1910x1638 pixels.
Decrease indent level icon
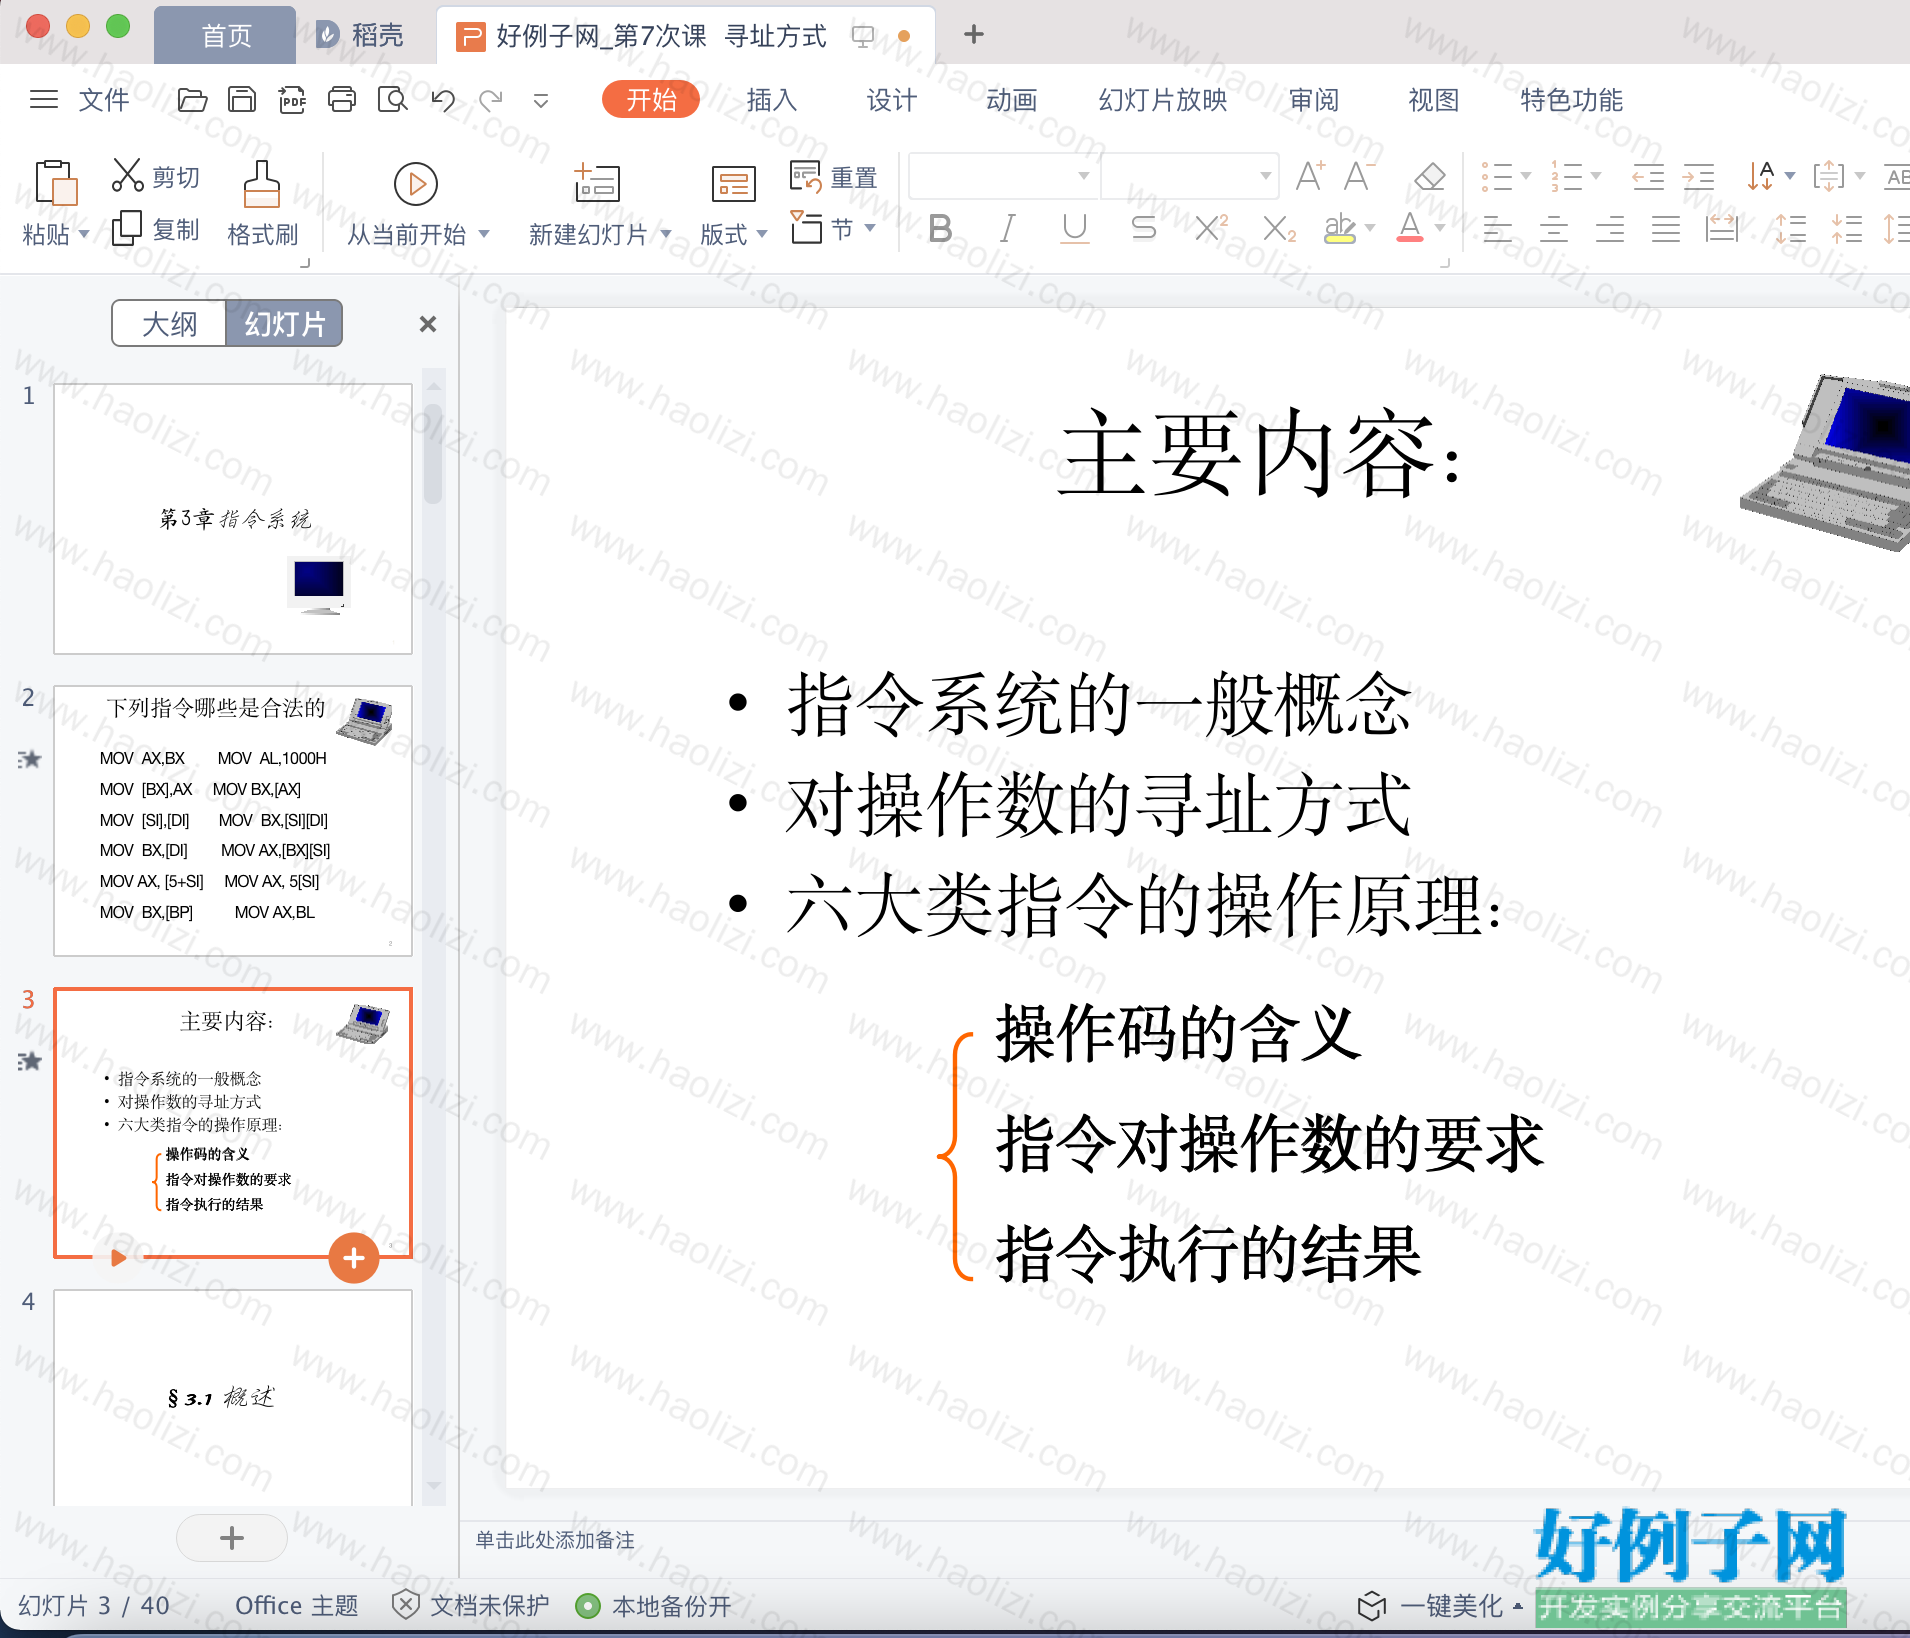[x=1647, y=177]
